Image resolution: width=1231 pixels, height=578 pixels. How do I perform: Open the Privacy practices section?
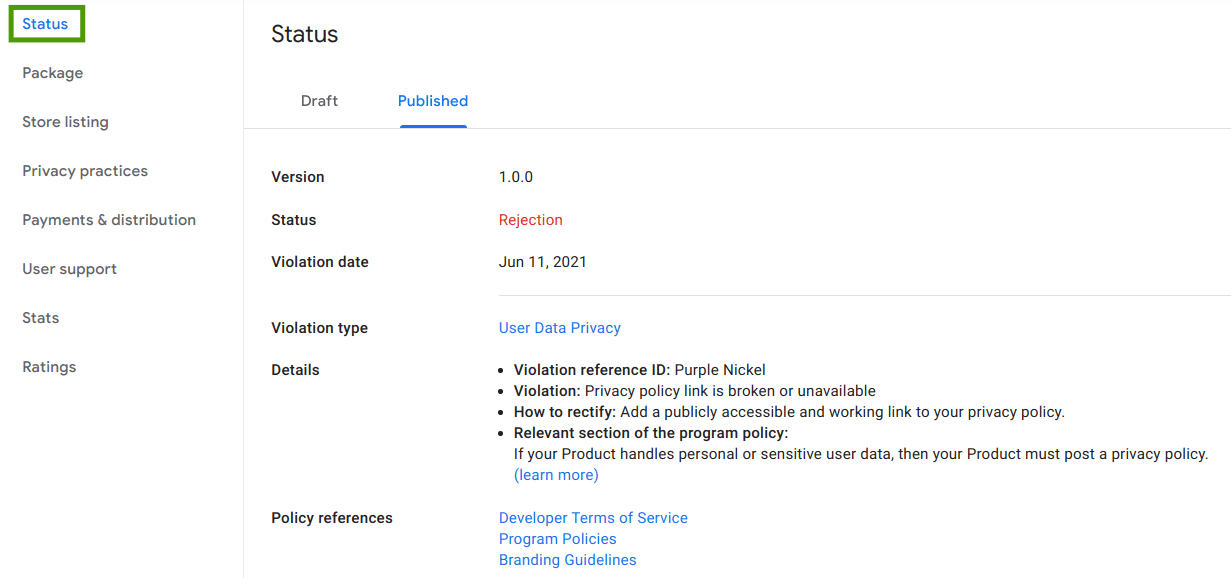84,170
